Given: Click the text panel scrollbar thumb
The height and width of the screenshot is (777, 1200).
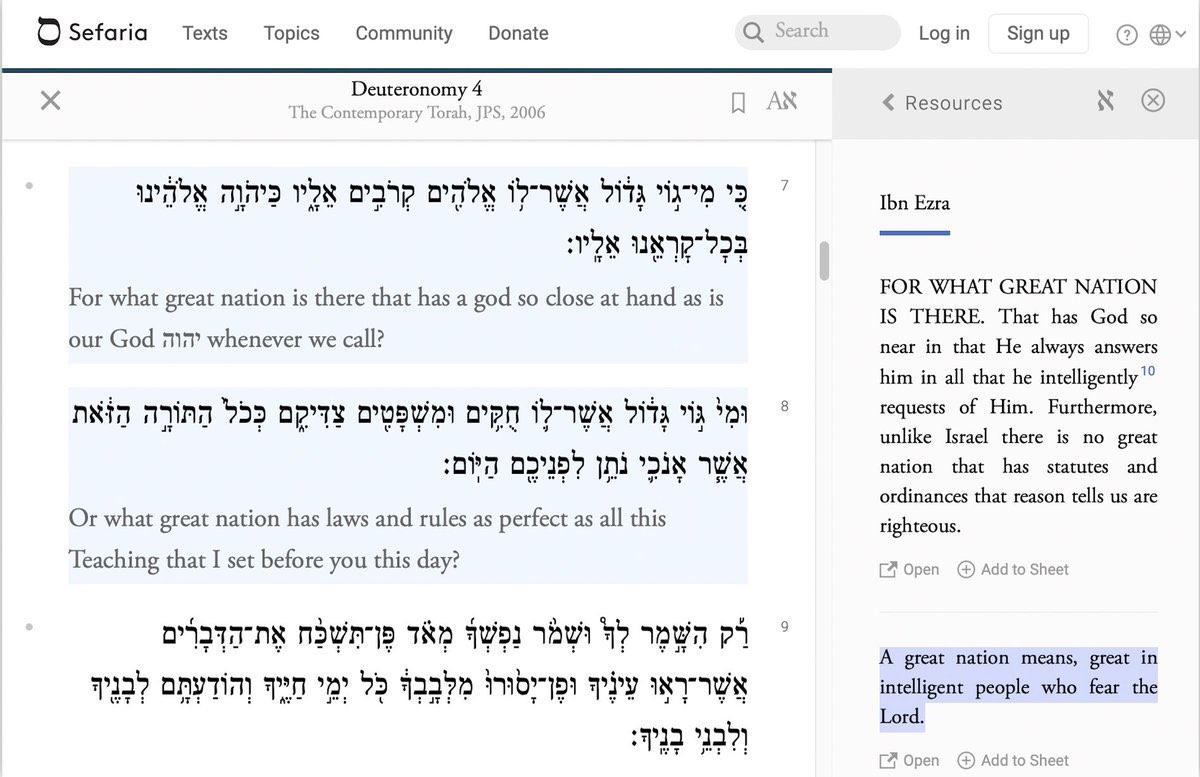Looking at the screenshot, I should point(825,262).
